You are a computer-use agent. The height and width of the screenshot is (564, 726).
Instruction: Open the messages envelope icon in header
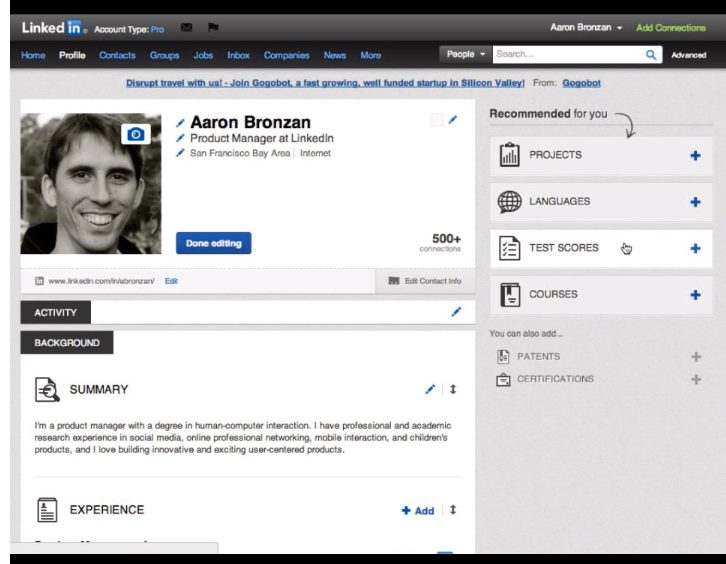[186, 28]
